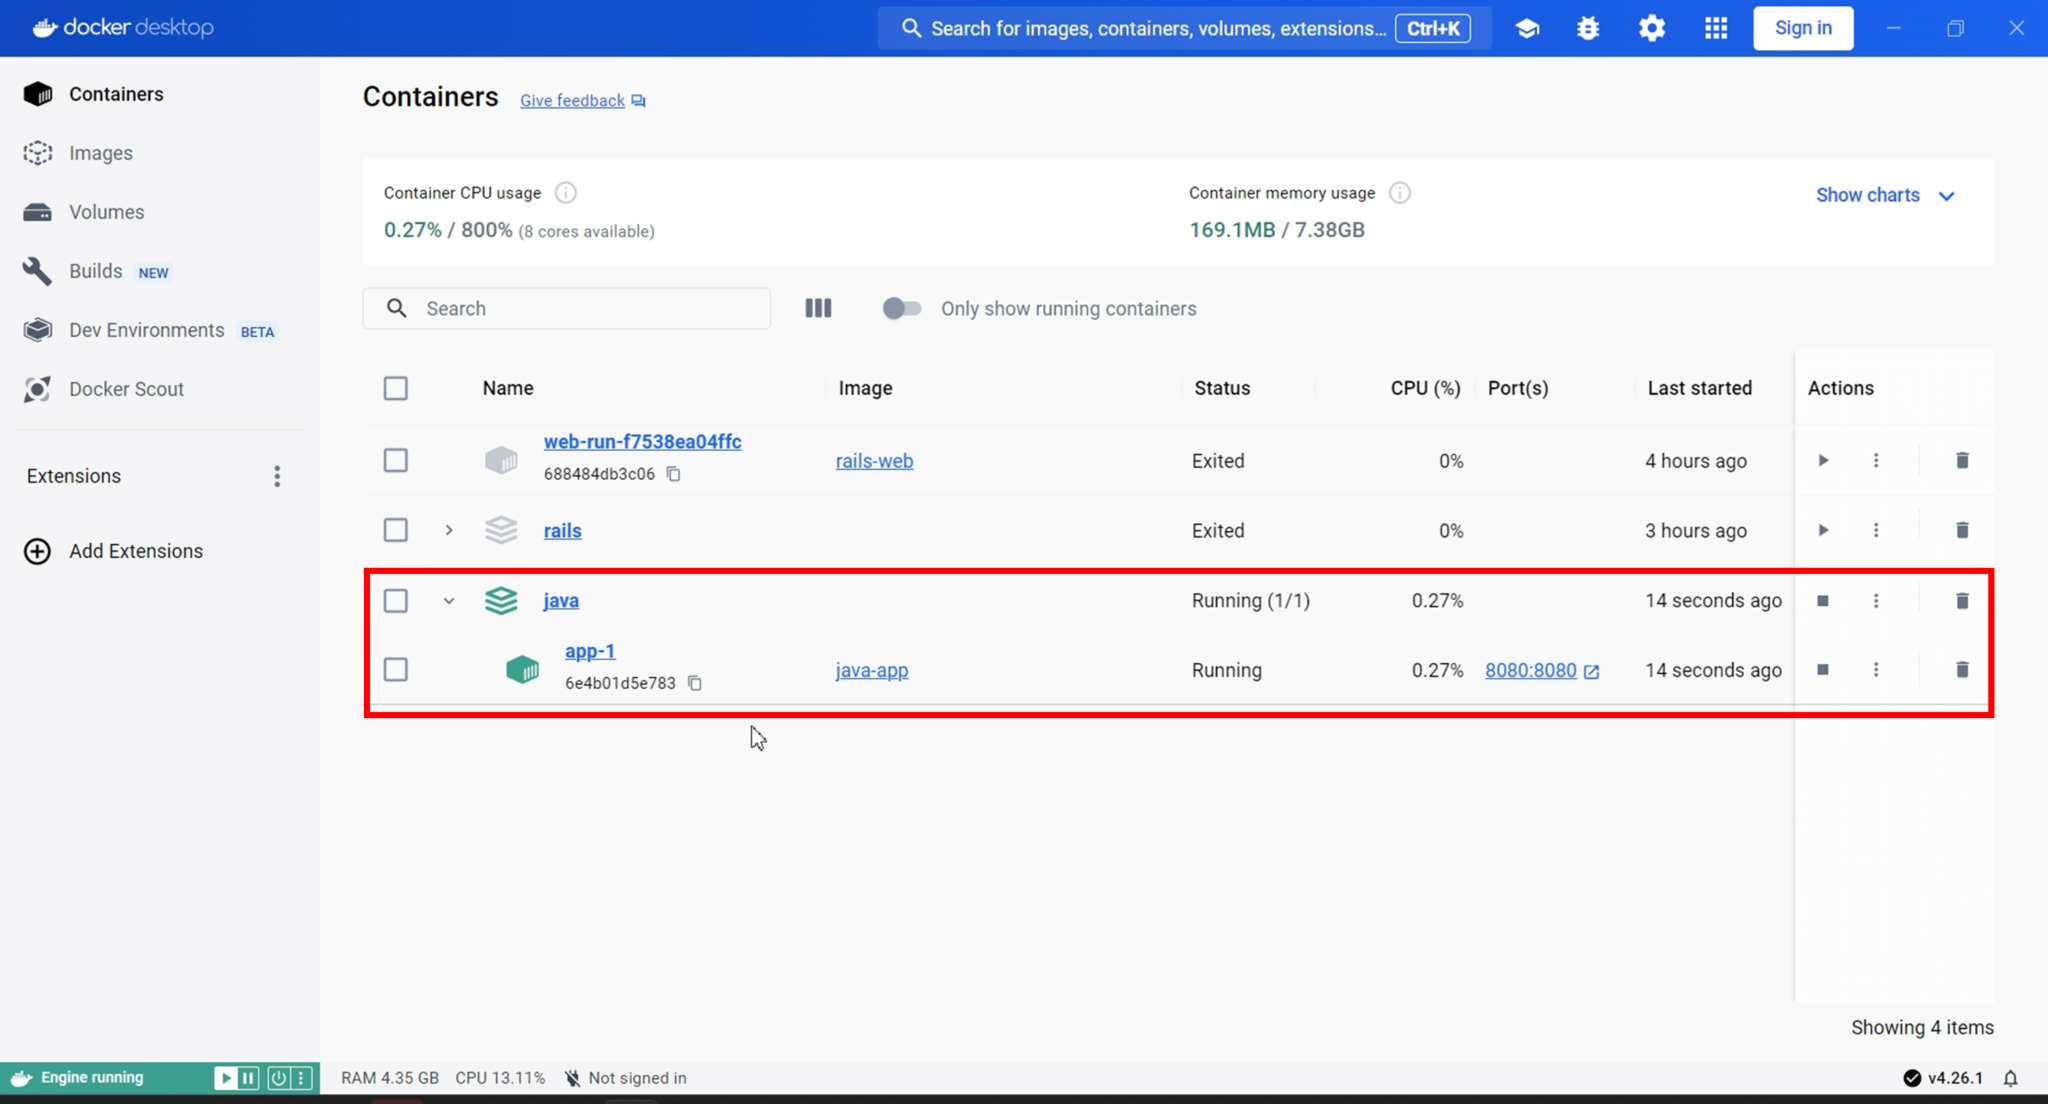Expand the Show charts dropdown
This screenshot has height=1104, width=2048.
pyautogui.click(x=1884, y=195)
